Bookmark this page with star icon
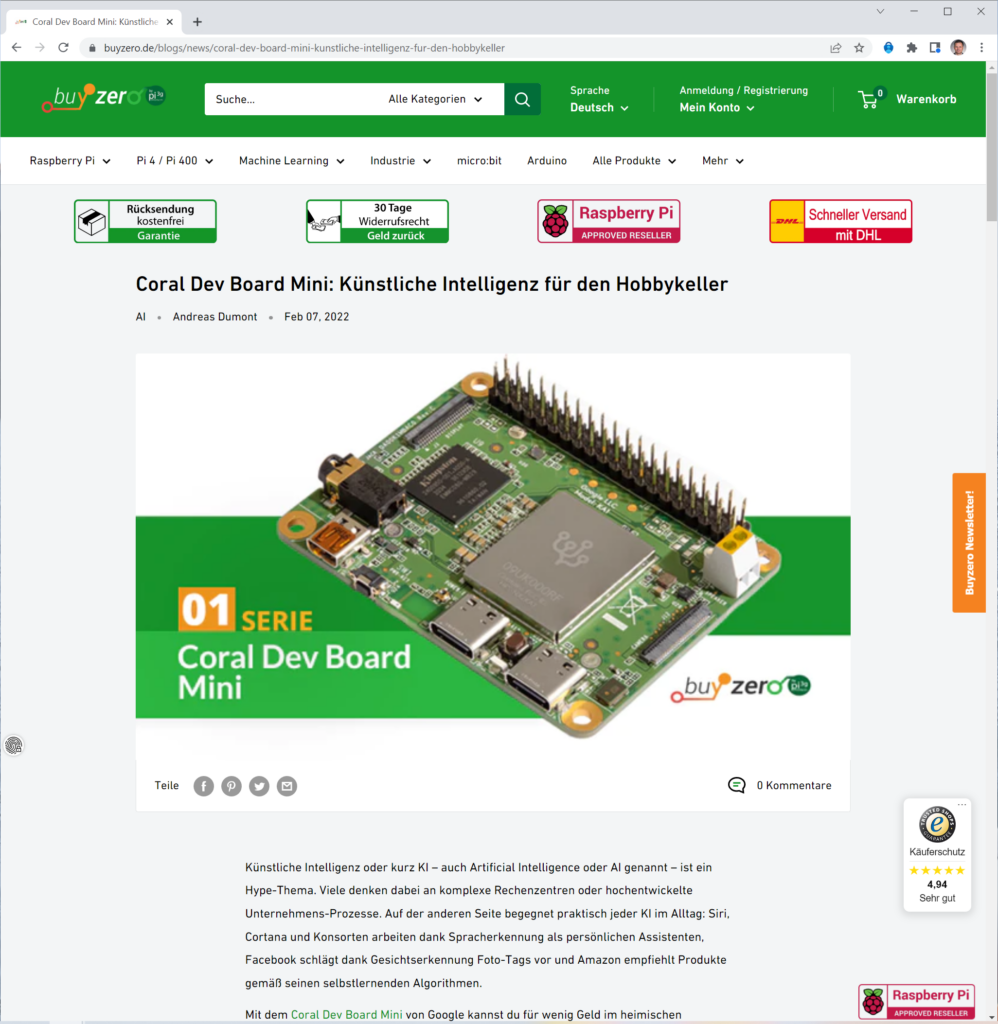The image size is (998, 1024). [x=859, y=48]
